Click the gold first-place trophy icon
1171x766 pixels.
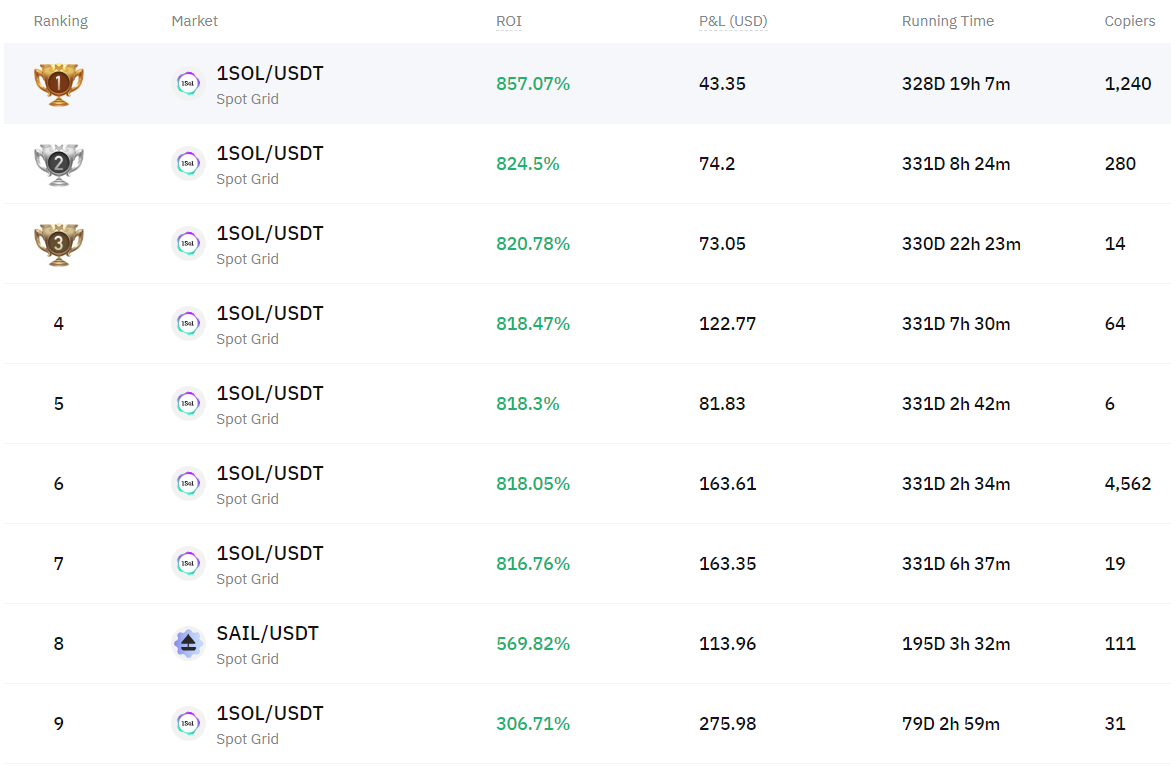point(59,84)
